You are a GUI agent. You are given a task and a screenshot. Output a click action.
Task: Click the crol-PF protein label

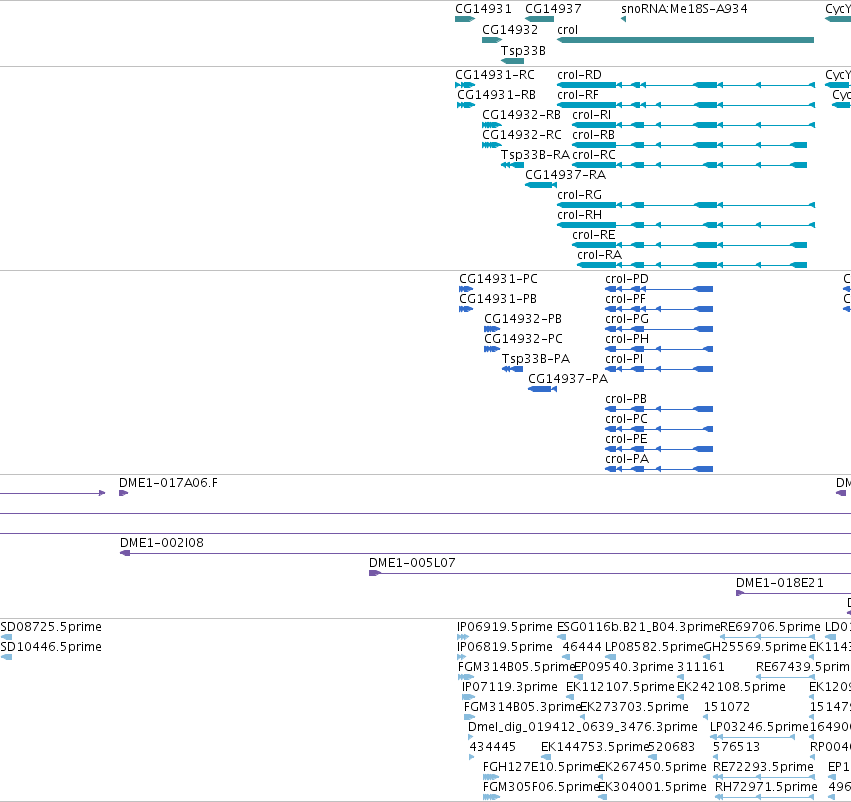pos(625,298)
